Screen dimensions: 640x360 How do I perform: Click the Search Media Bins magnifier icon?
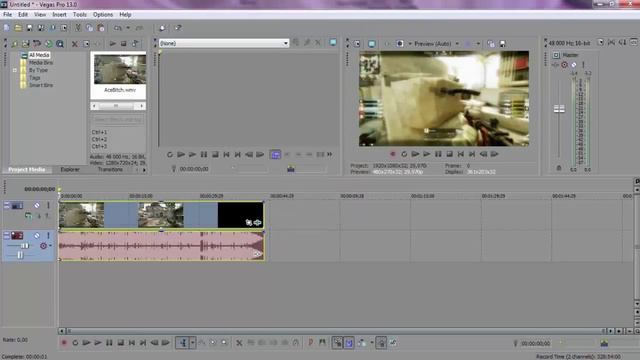(60, 43)
